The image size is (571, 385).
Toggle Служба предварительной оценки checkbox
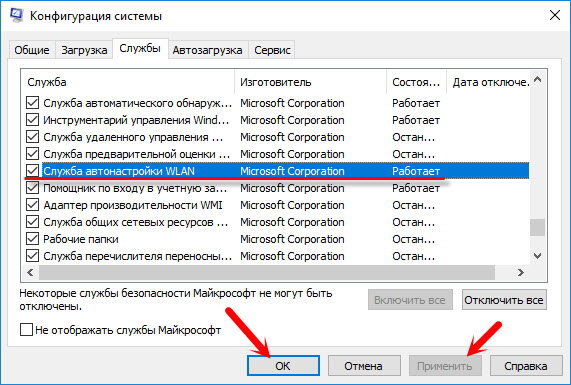coord(32,154)
